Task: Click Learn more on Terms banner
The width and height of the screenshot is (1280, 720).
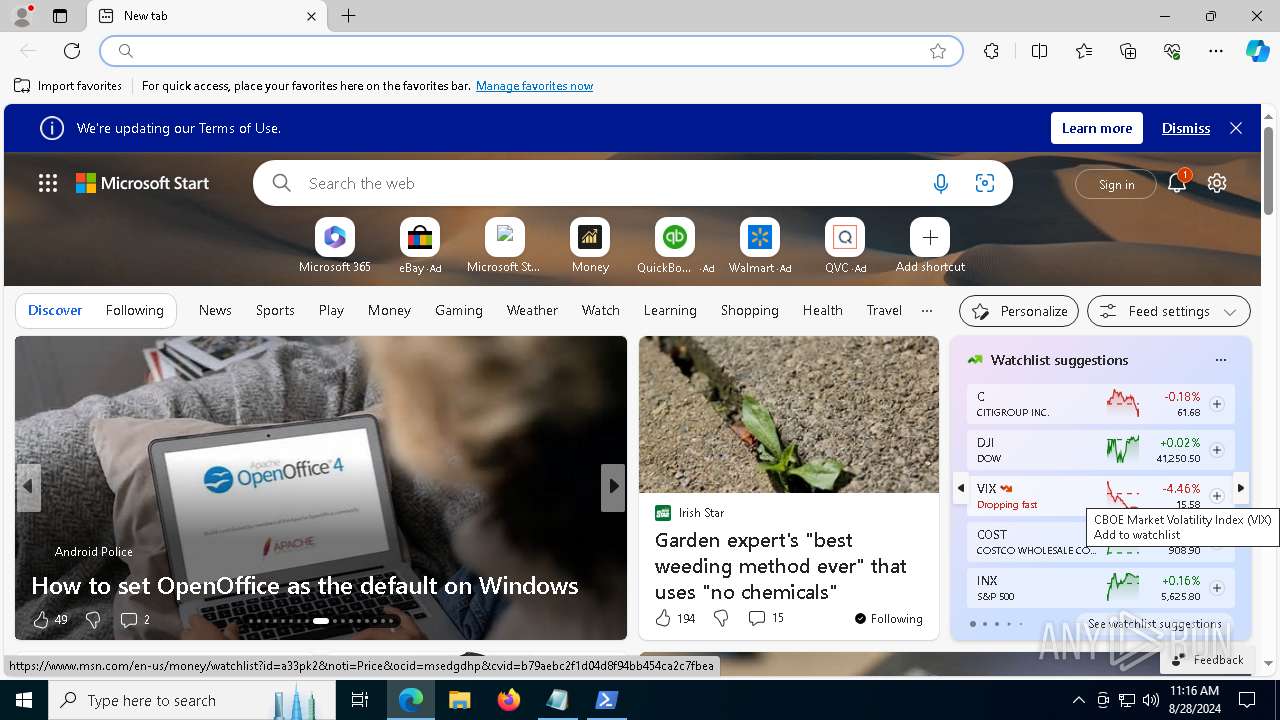Action: 1097,128
